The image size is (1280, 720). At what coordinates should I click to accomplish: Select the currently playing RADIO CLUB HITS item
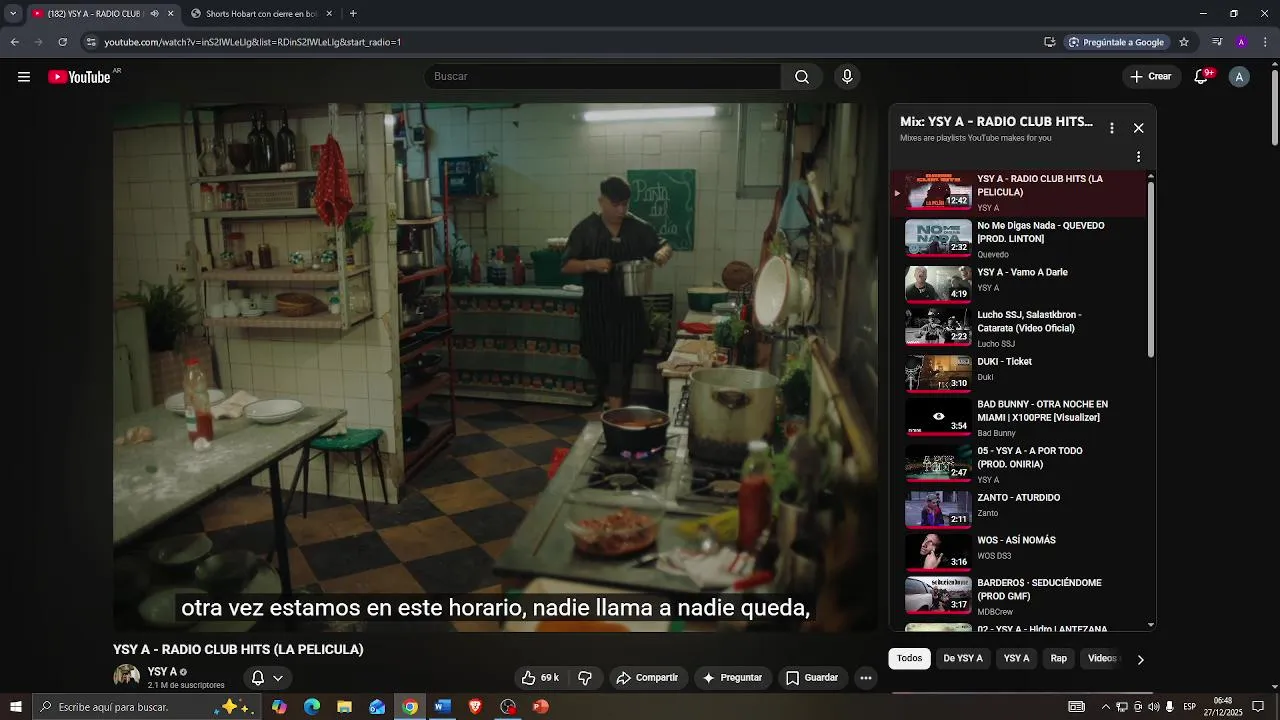1018,193
